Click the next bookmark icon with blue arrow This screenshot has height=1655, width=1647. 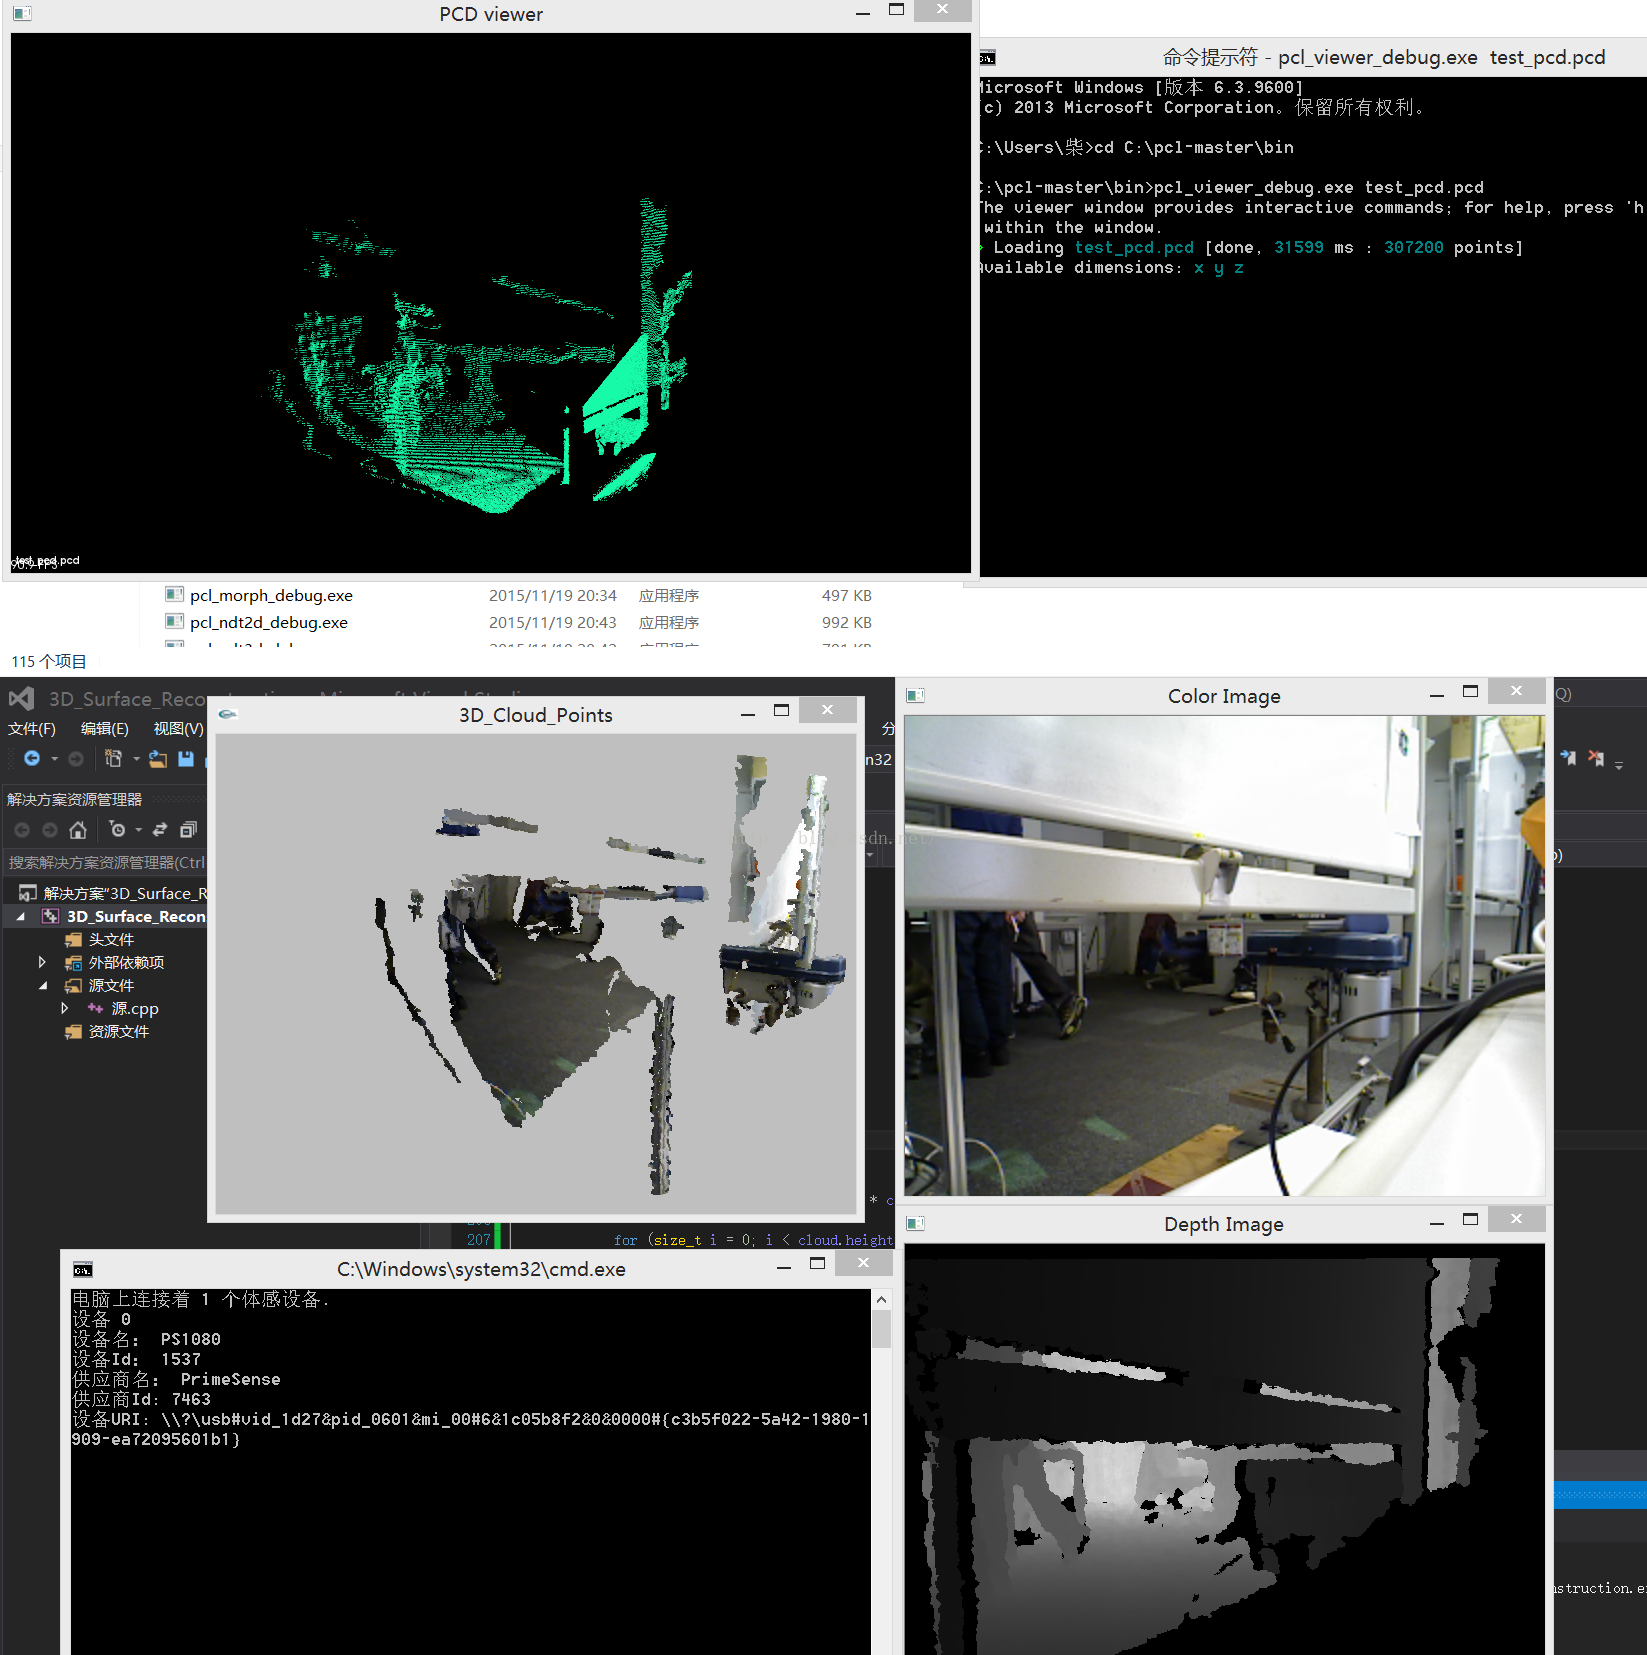point(1568,759)
